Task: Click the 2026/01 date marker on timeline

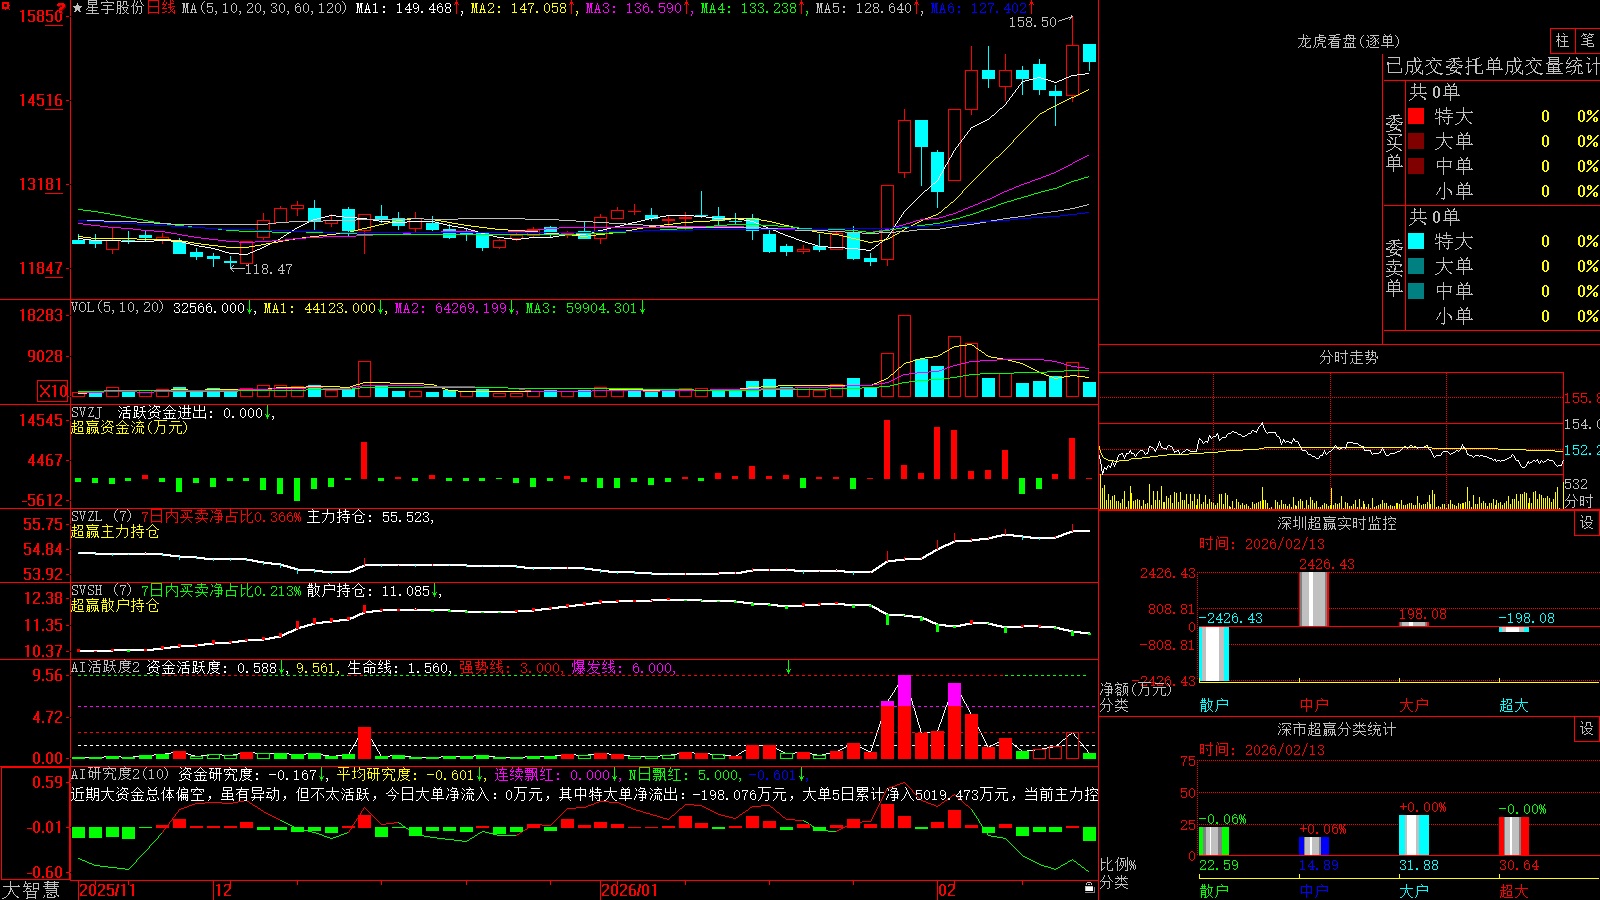Action: click(630, 890)
